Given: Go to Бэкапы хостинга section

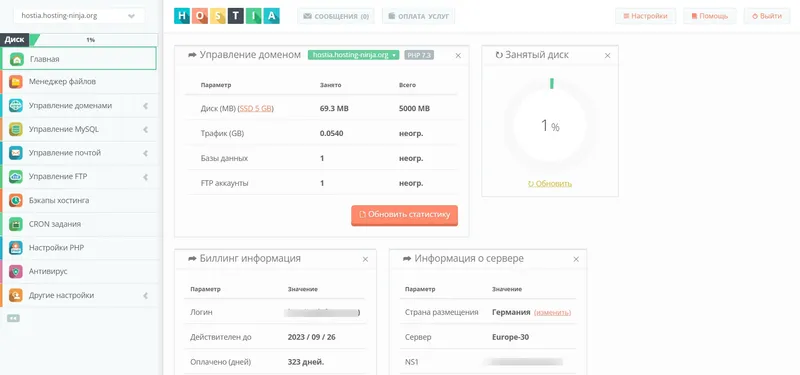Looking at the screenshot, I should point(79,201).
